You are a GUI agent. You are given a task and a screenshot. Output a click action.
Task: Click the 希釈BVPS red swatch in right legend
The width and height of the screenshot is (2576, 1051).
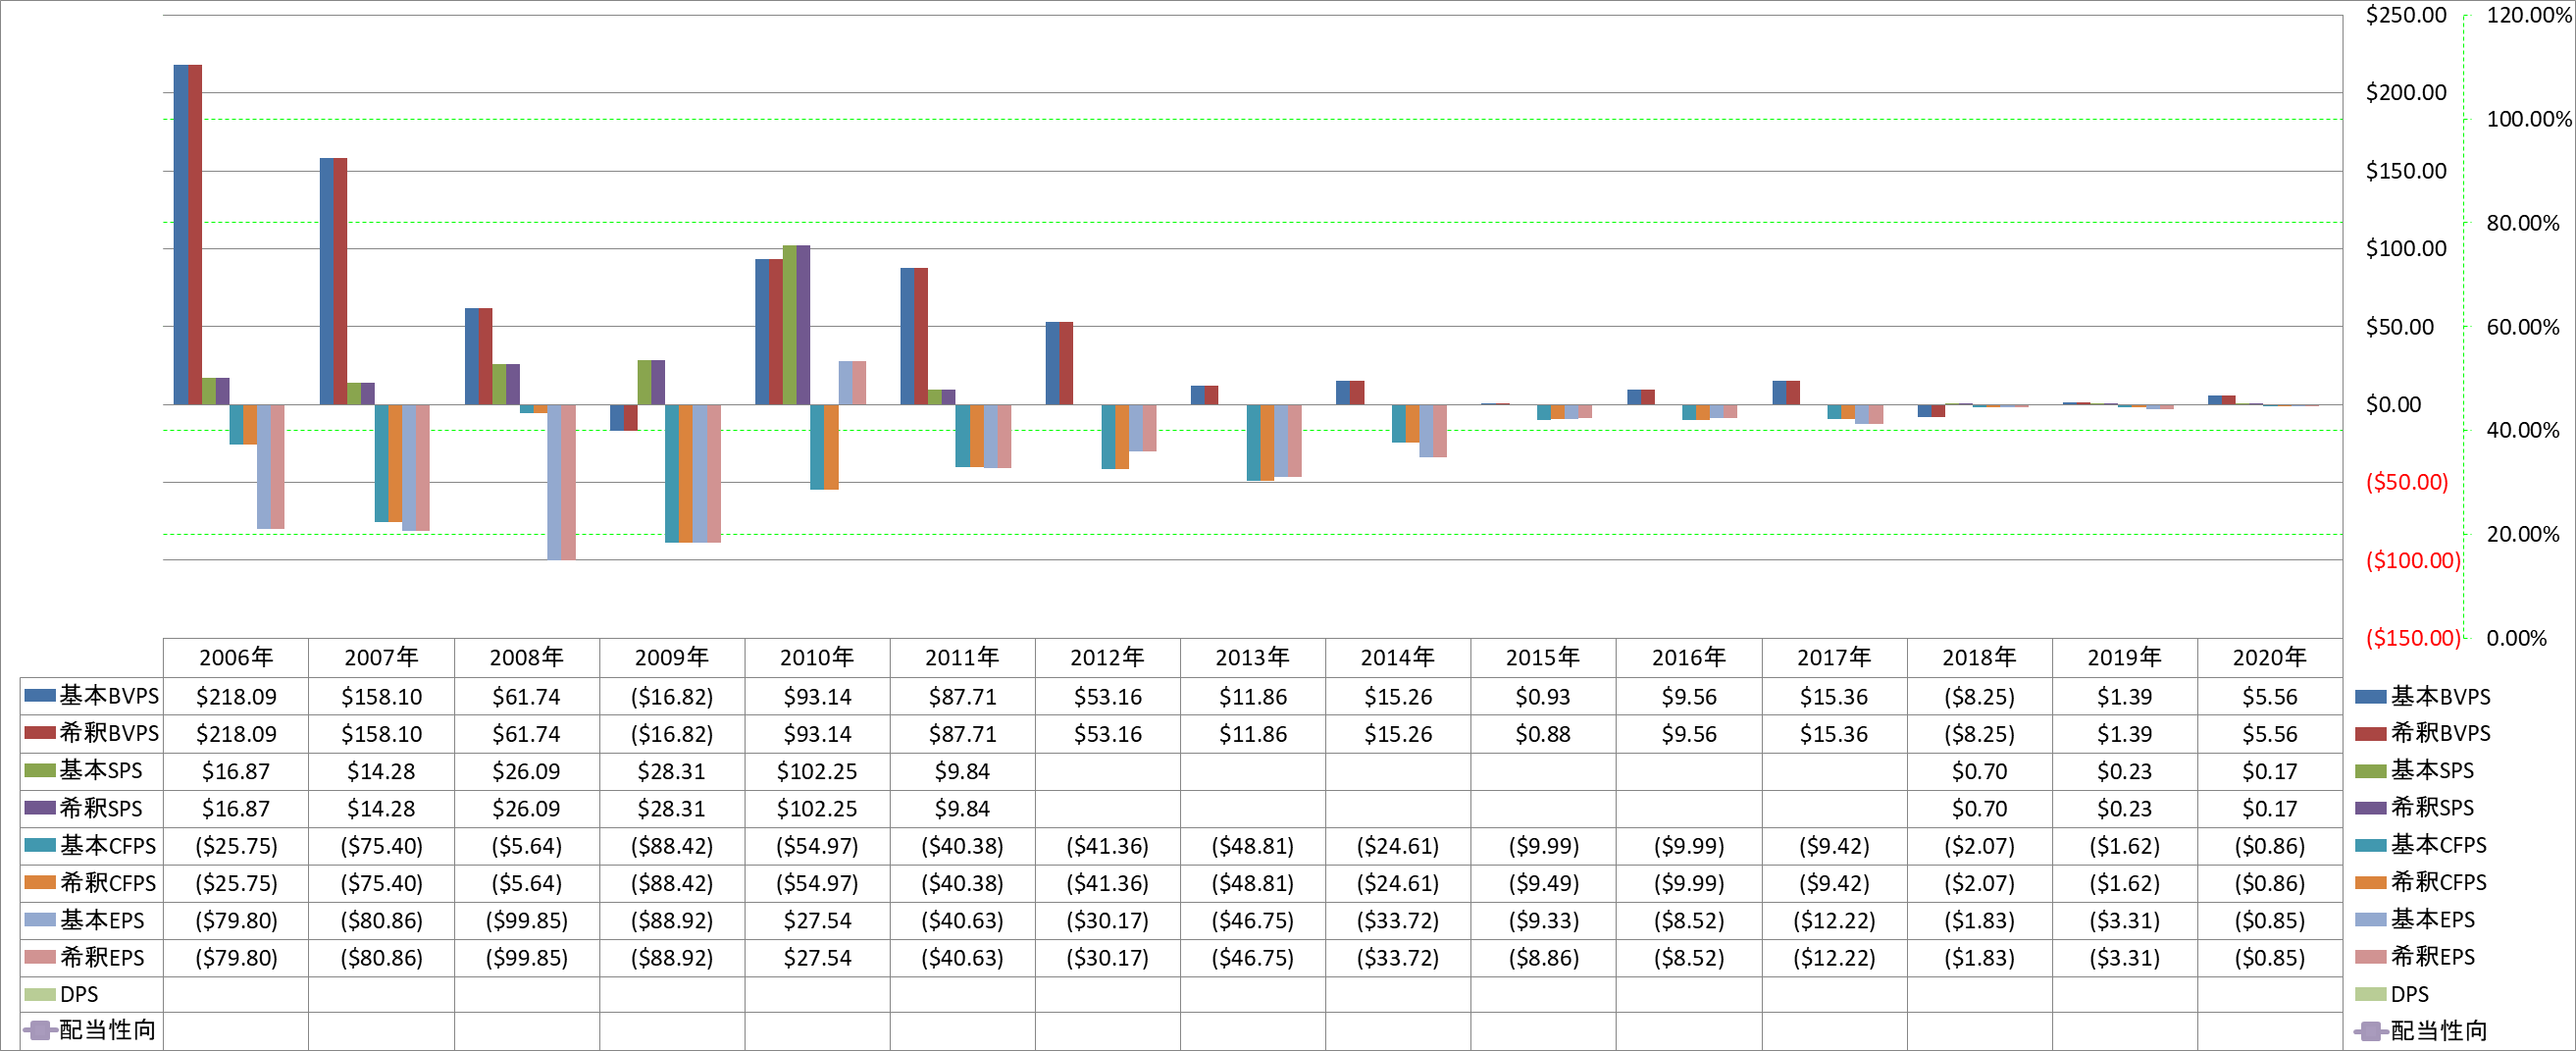click(x=2370, y=734)
